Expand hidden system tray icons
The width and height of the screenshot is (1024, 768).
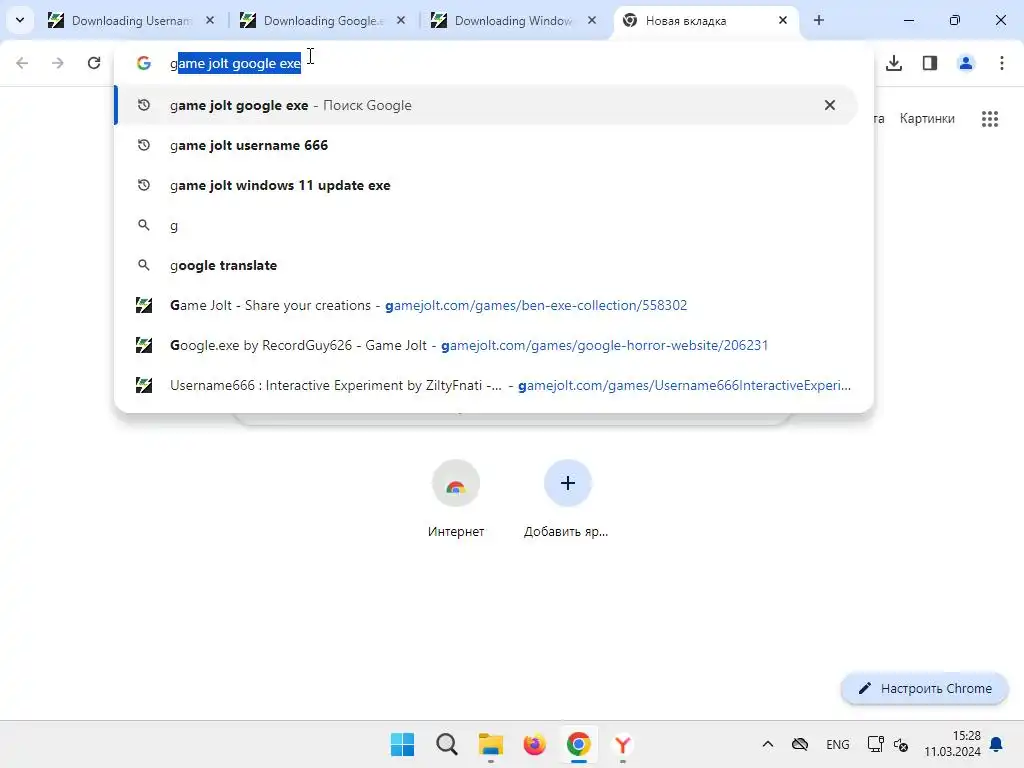[x=768, y=744]
